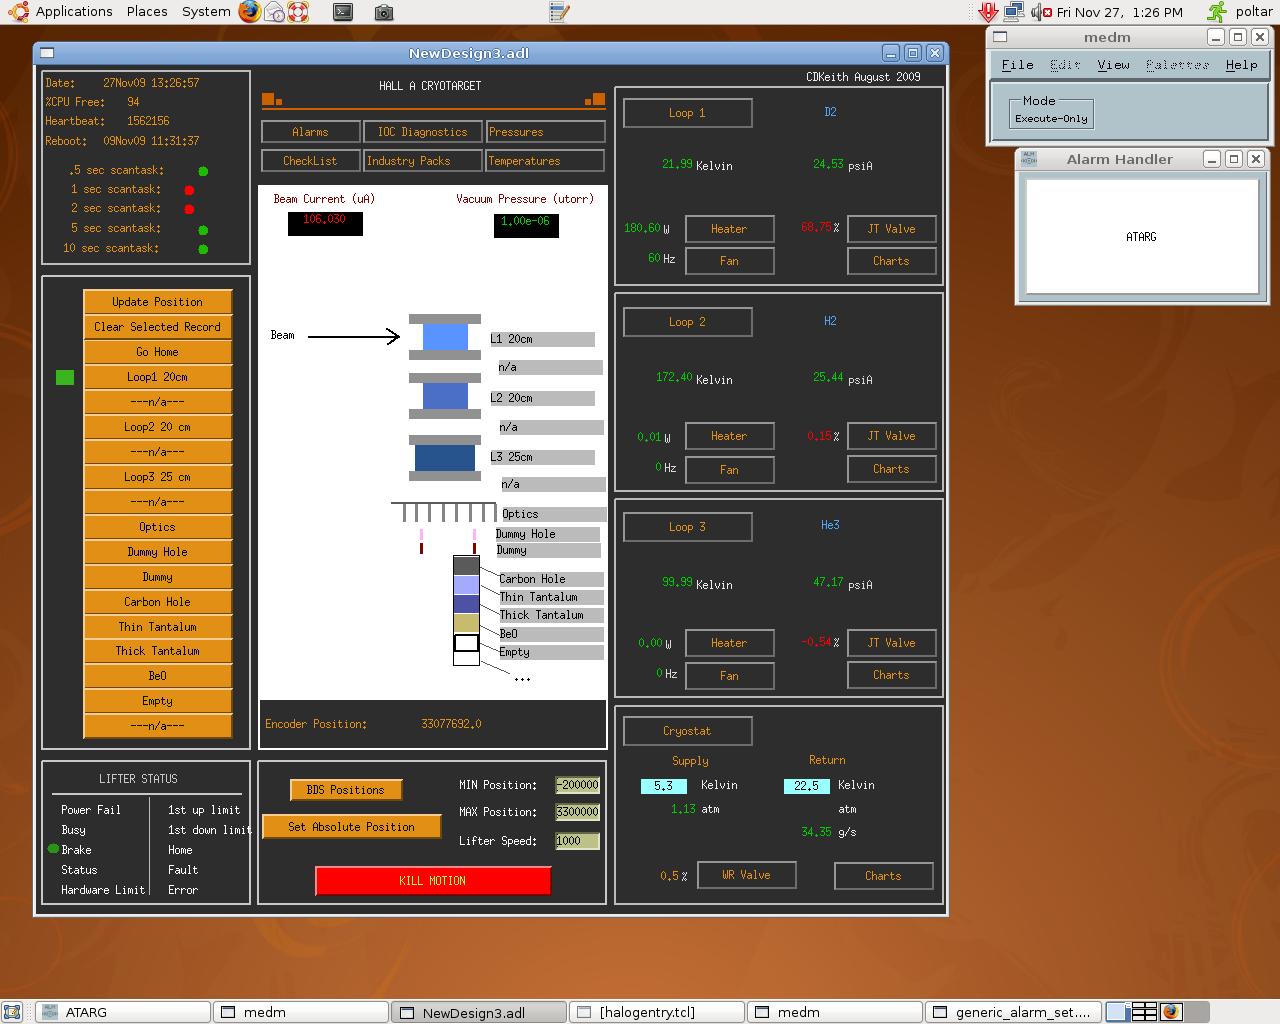
Task: Open the CheckList display
Action: pyautogui.click(x=310, y=161)
